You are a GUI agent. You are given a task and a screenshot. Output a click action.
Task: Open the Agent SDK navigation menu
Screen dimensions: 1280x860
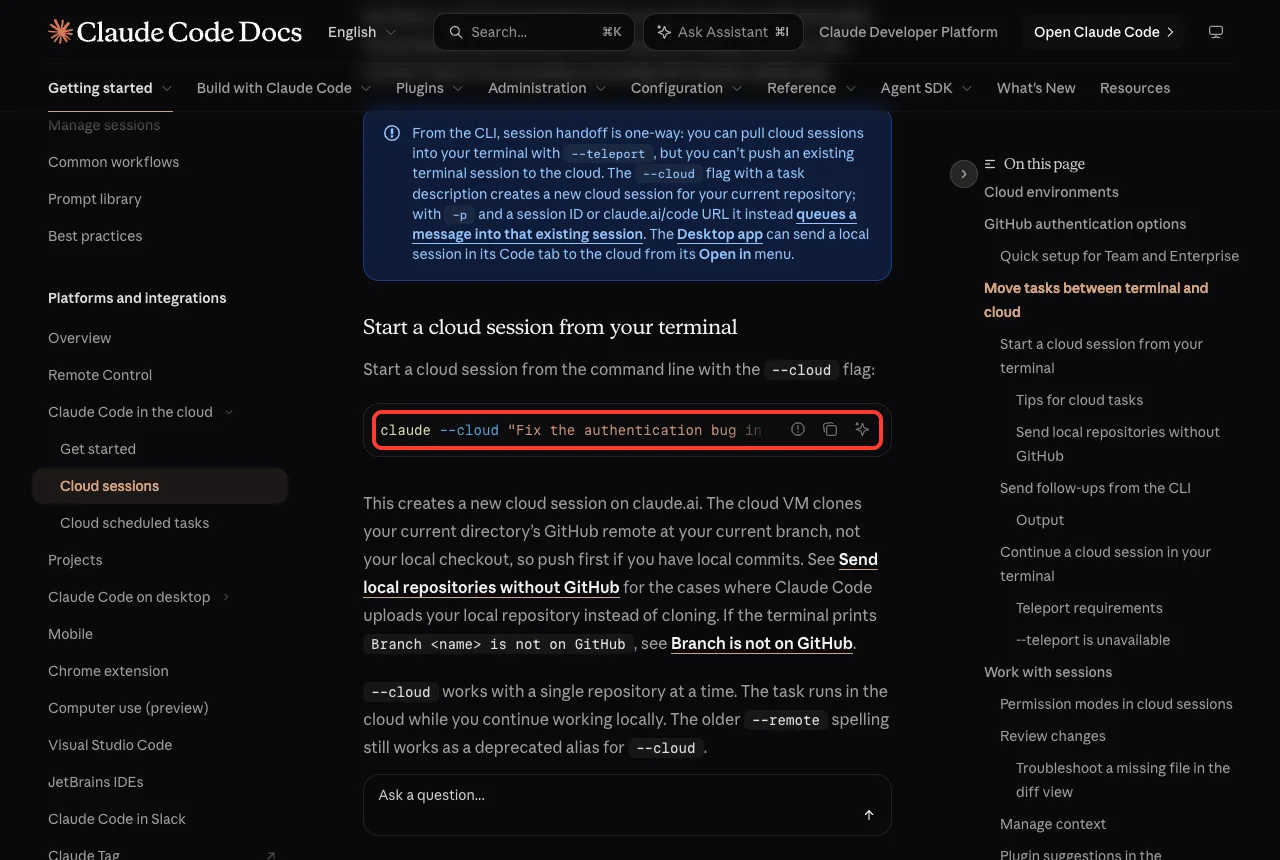(926, 88)
